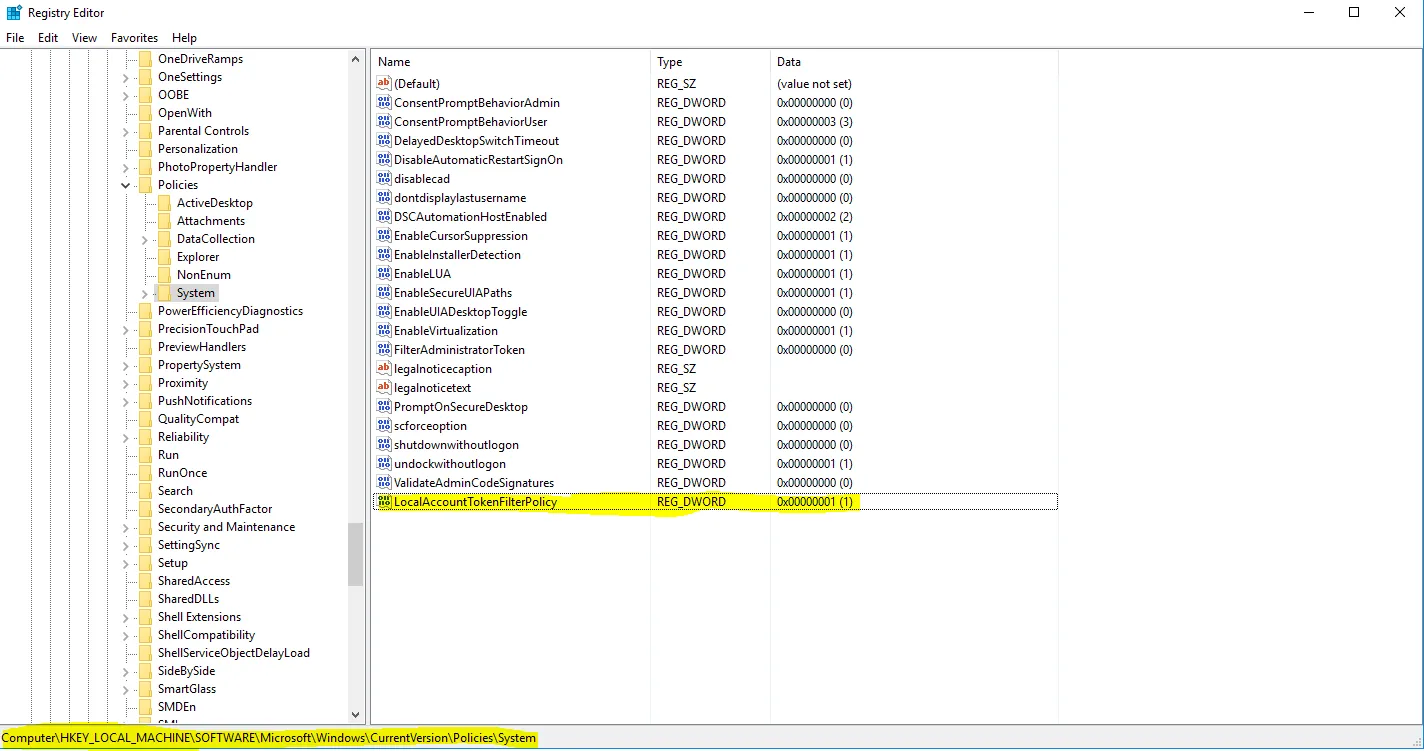Click the Registry Editor icon in the title bar
The width and height of the screenshot is (1424, 751).
14,13
